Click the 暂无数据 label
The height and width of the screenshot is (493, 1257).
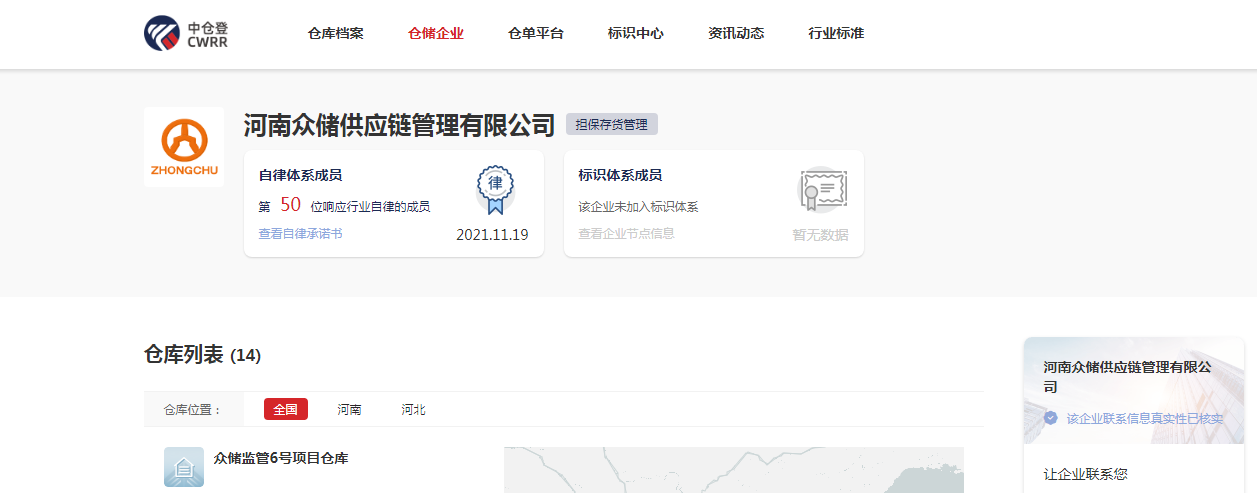point(820,235)
